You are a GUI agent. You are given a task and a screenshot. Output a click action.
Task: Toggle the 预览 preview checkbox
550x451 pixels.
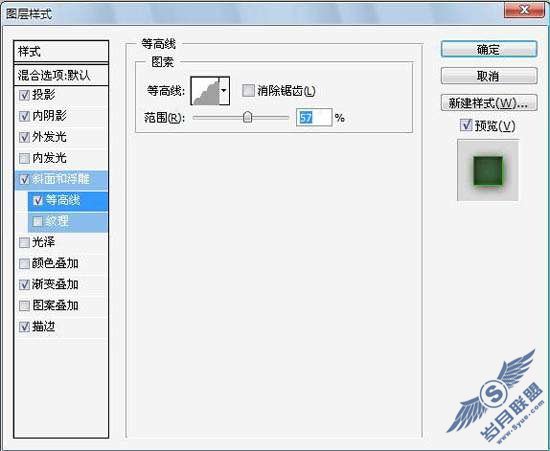coord(465,125)
